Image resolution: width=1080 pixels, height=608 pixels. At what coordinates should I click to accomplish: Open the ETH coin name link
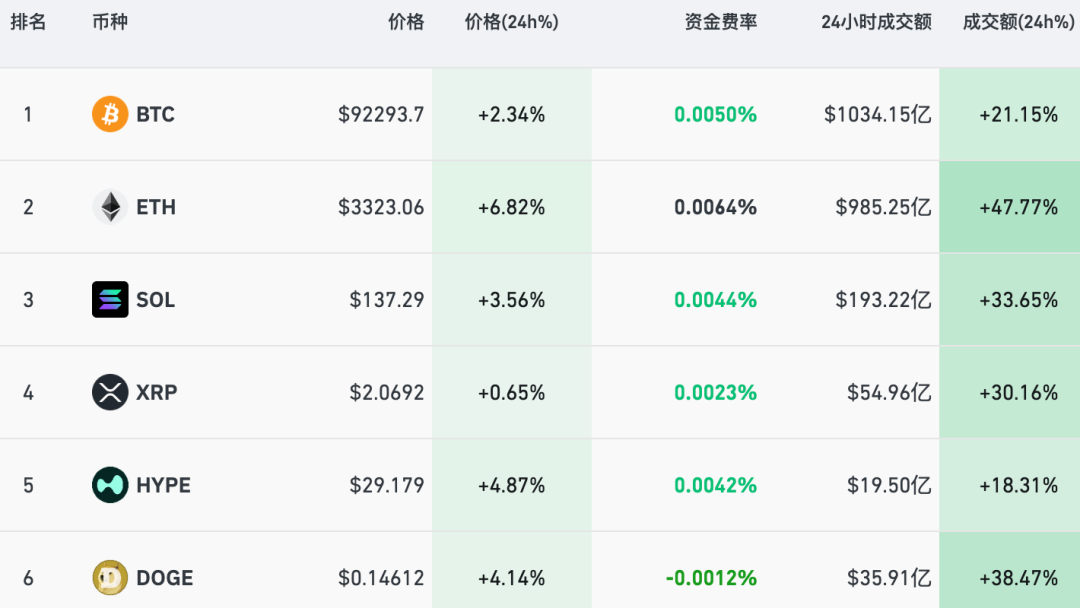click(x=156, y=207)
